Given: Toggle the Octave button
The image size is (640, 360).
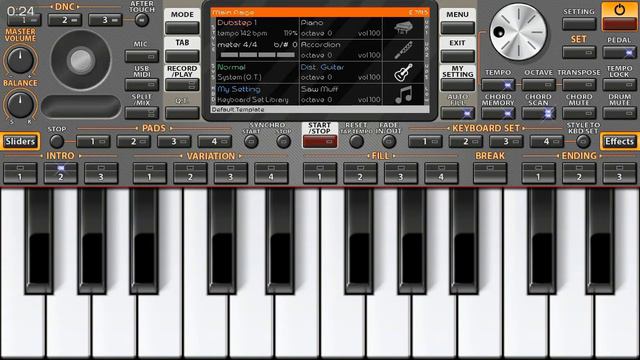Looking at the screenshot, I should pos(538,85).
